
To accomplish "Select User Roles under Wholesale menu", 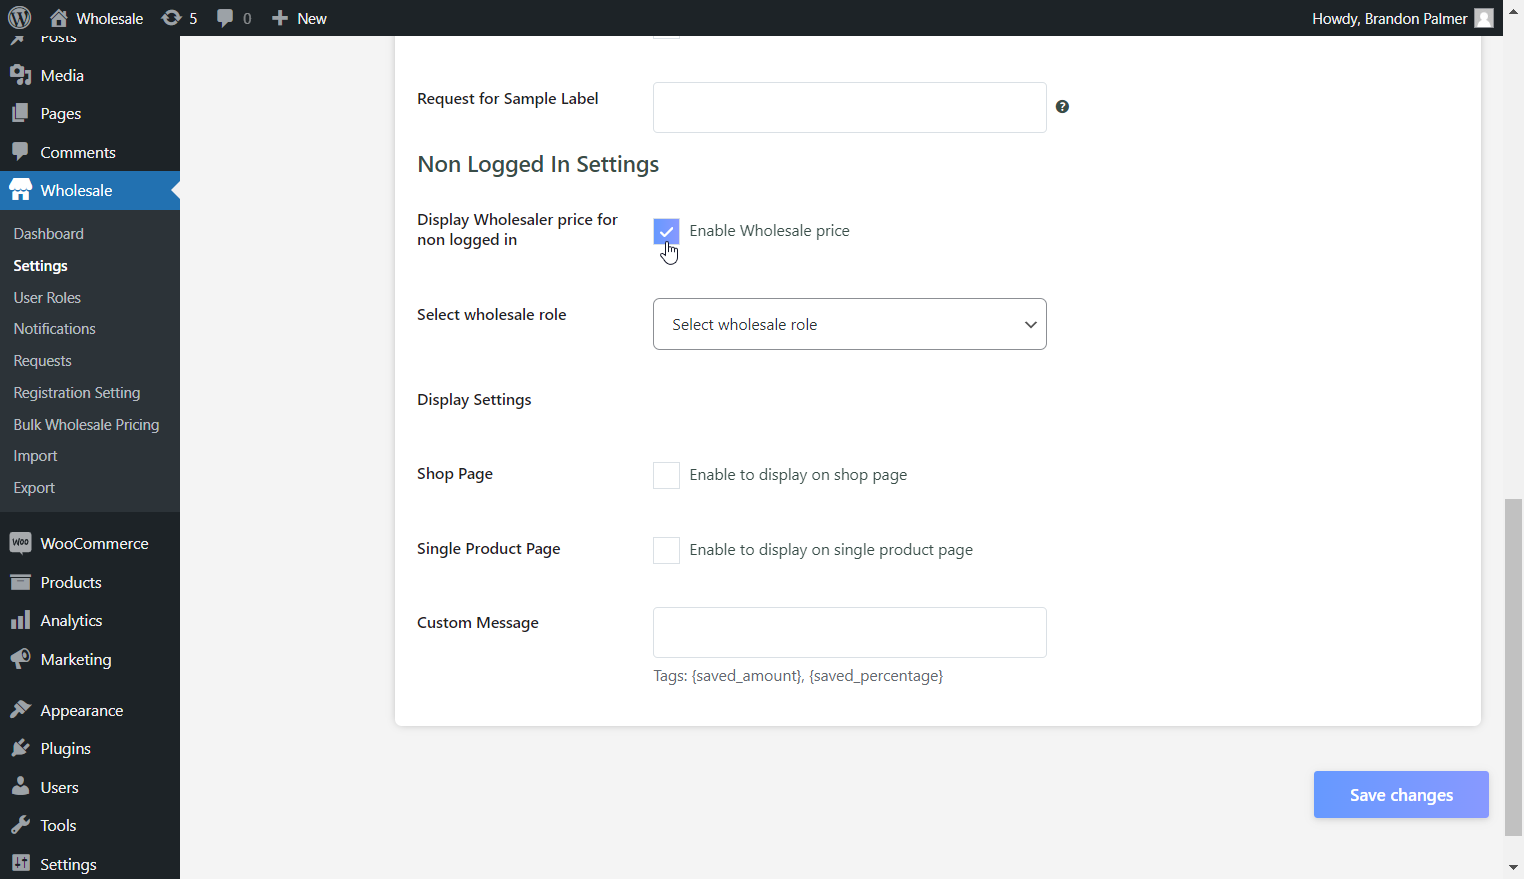I will point(46,297).
